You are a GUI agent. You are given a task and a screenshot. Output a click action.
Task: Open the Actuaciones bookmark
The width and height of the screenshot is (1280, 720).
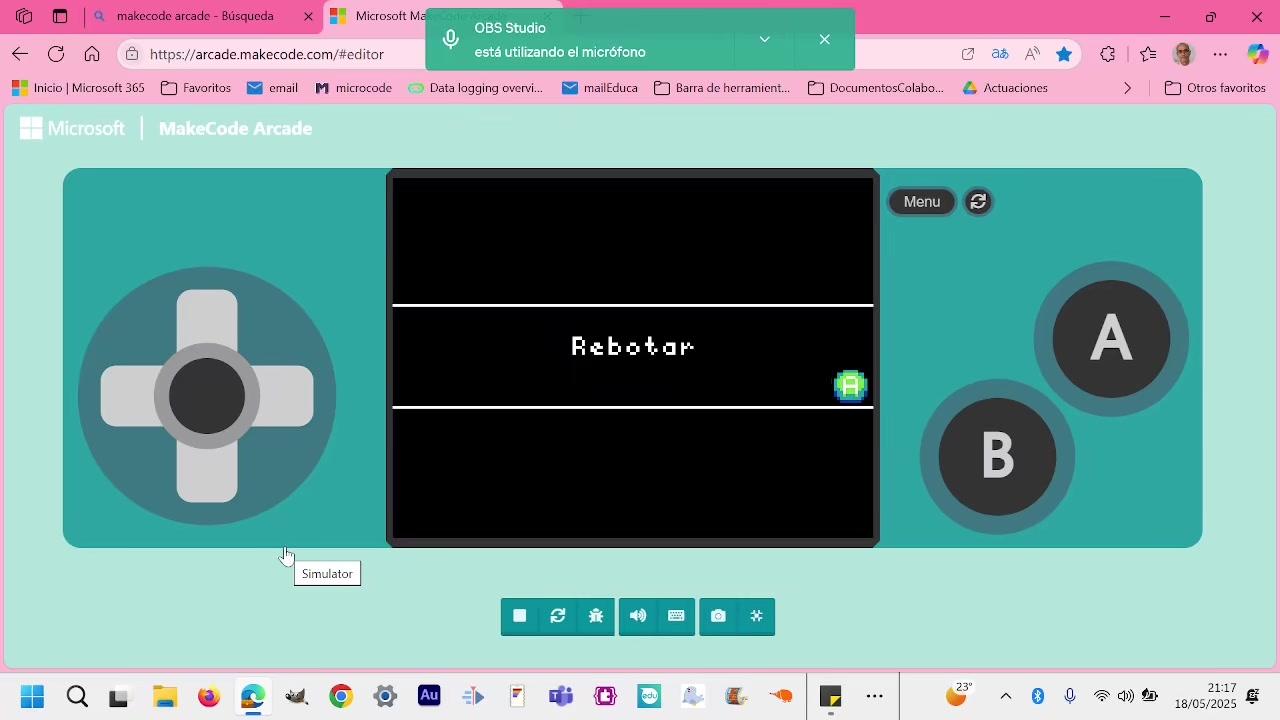[x=1005, y=88]
